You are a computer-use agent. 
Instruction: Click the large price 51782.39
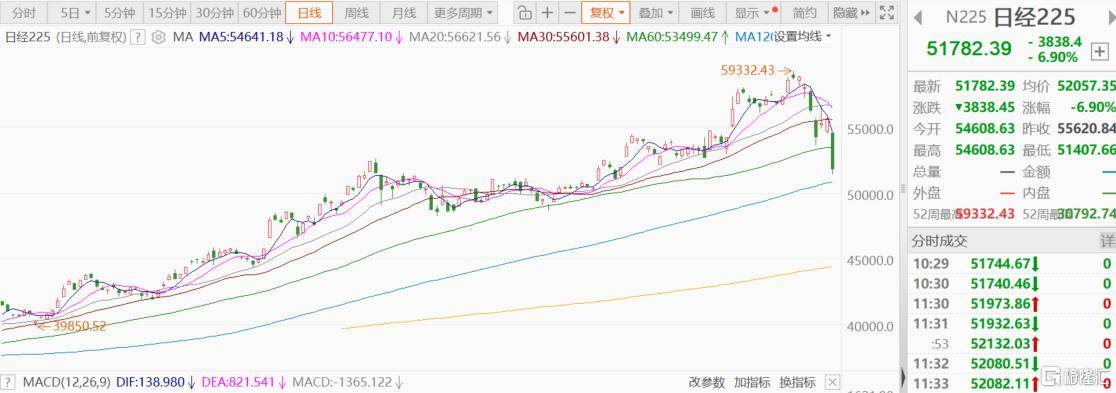click(968, 48)
